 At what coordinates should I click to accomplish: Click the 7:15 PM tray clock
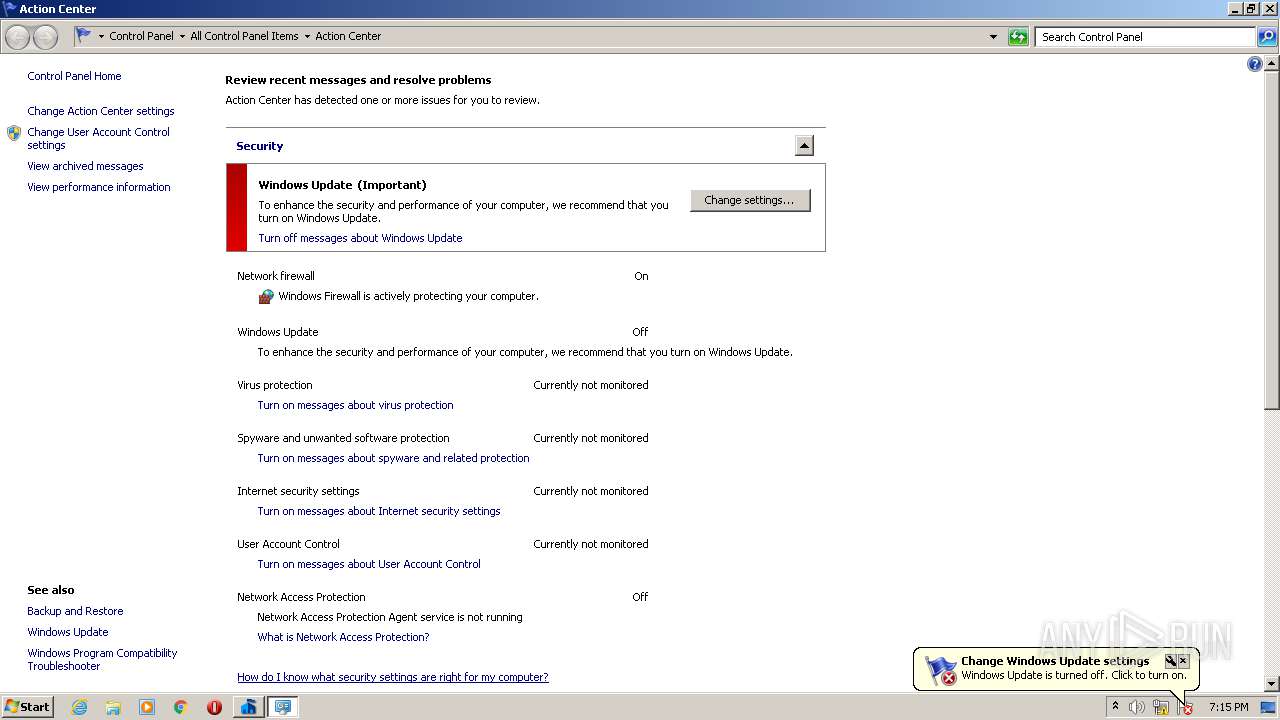pyautogui.click(x=1228, y=707)
